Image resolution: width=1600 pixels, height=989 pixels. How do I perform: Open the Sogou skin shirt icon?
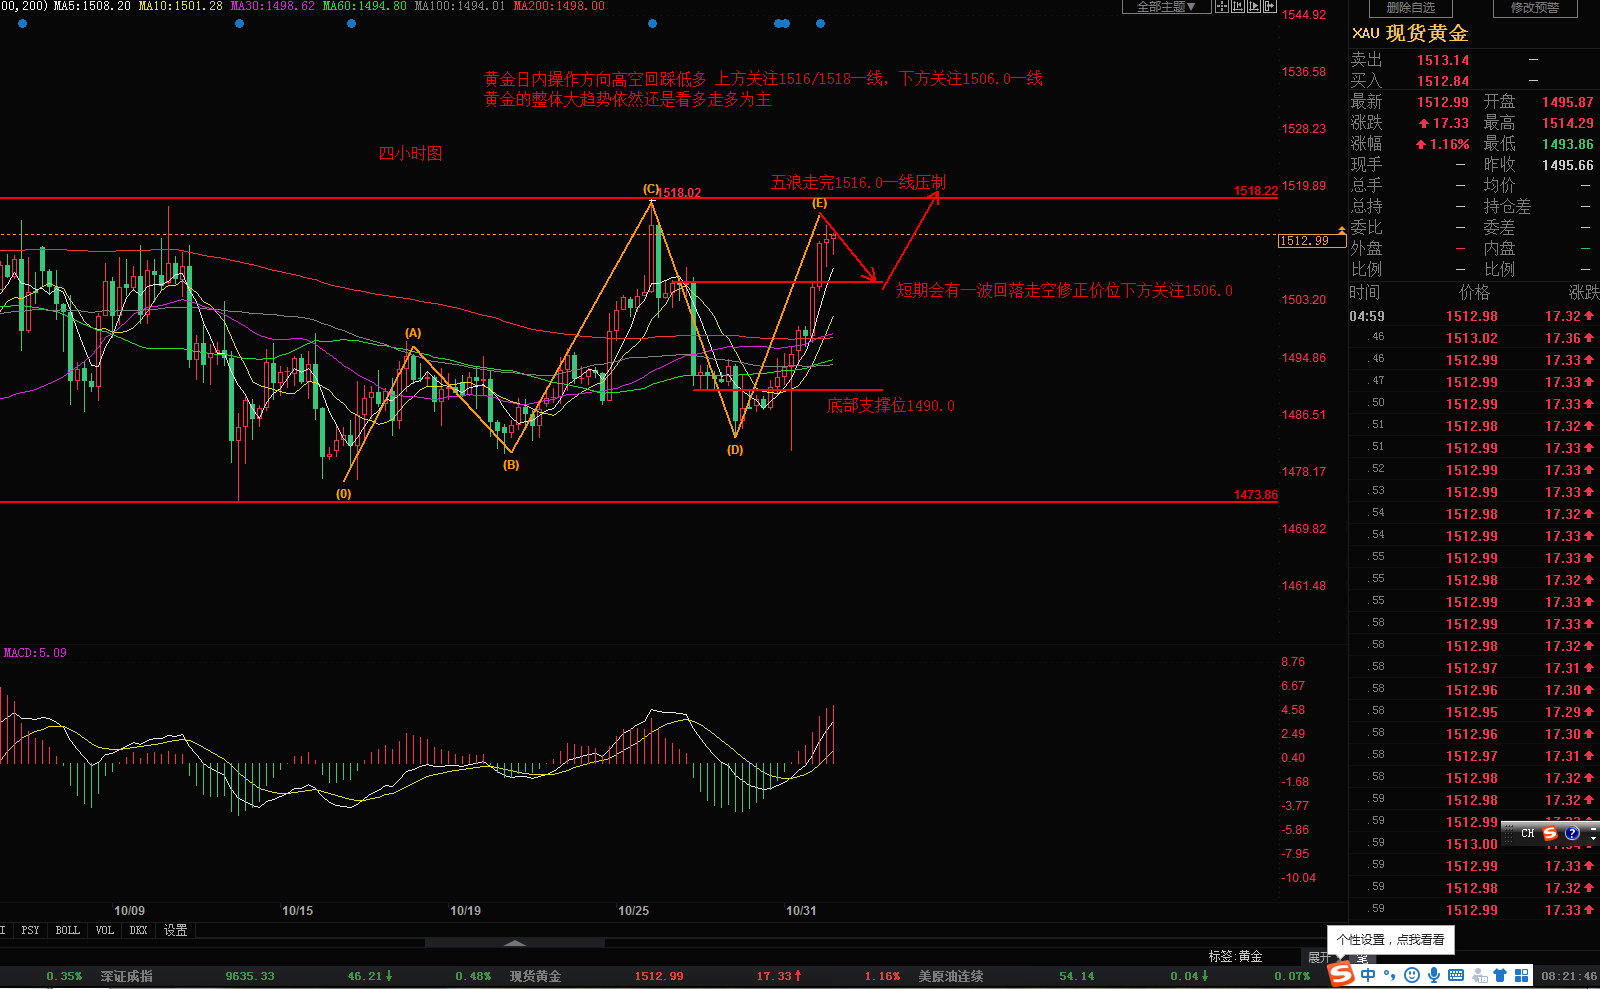pos(1500,975)
